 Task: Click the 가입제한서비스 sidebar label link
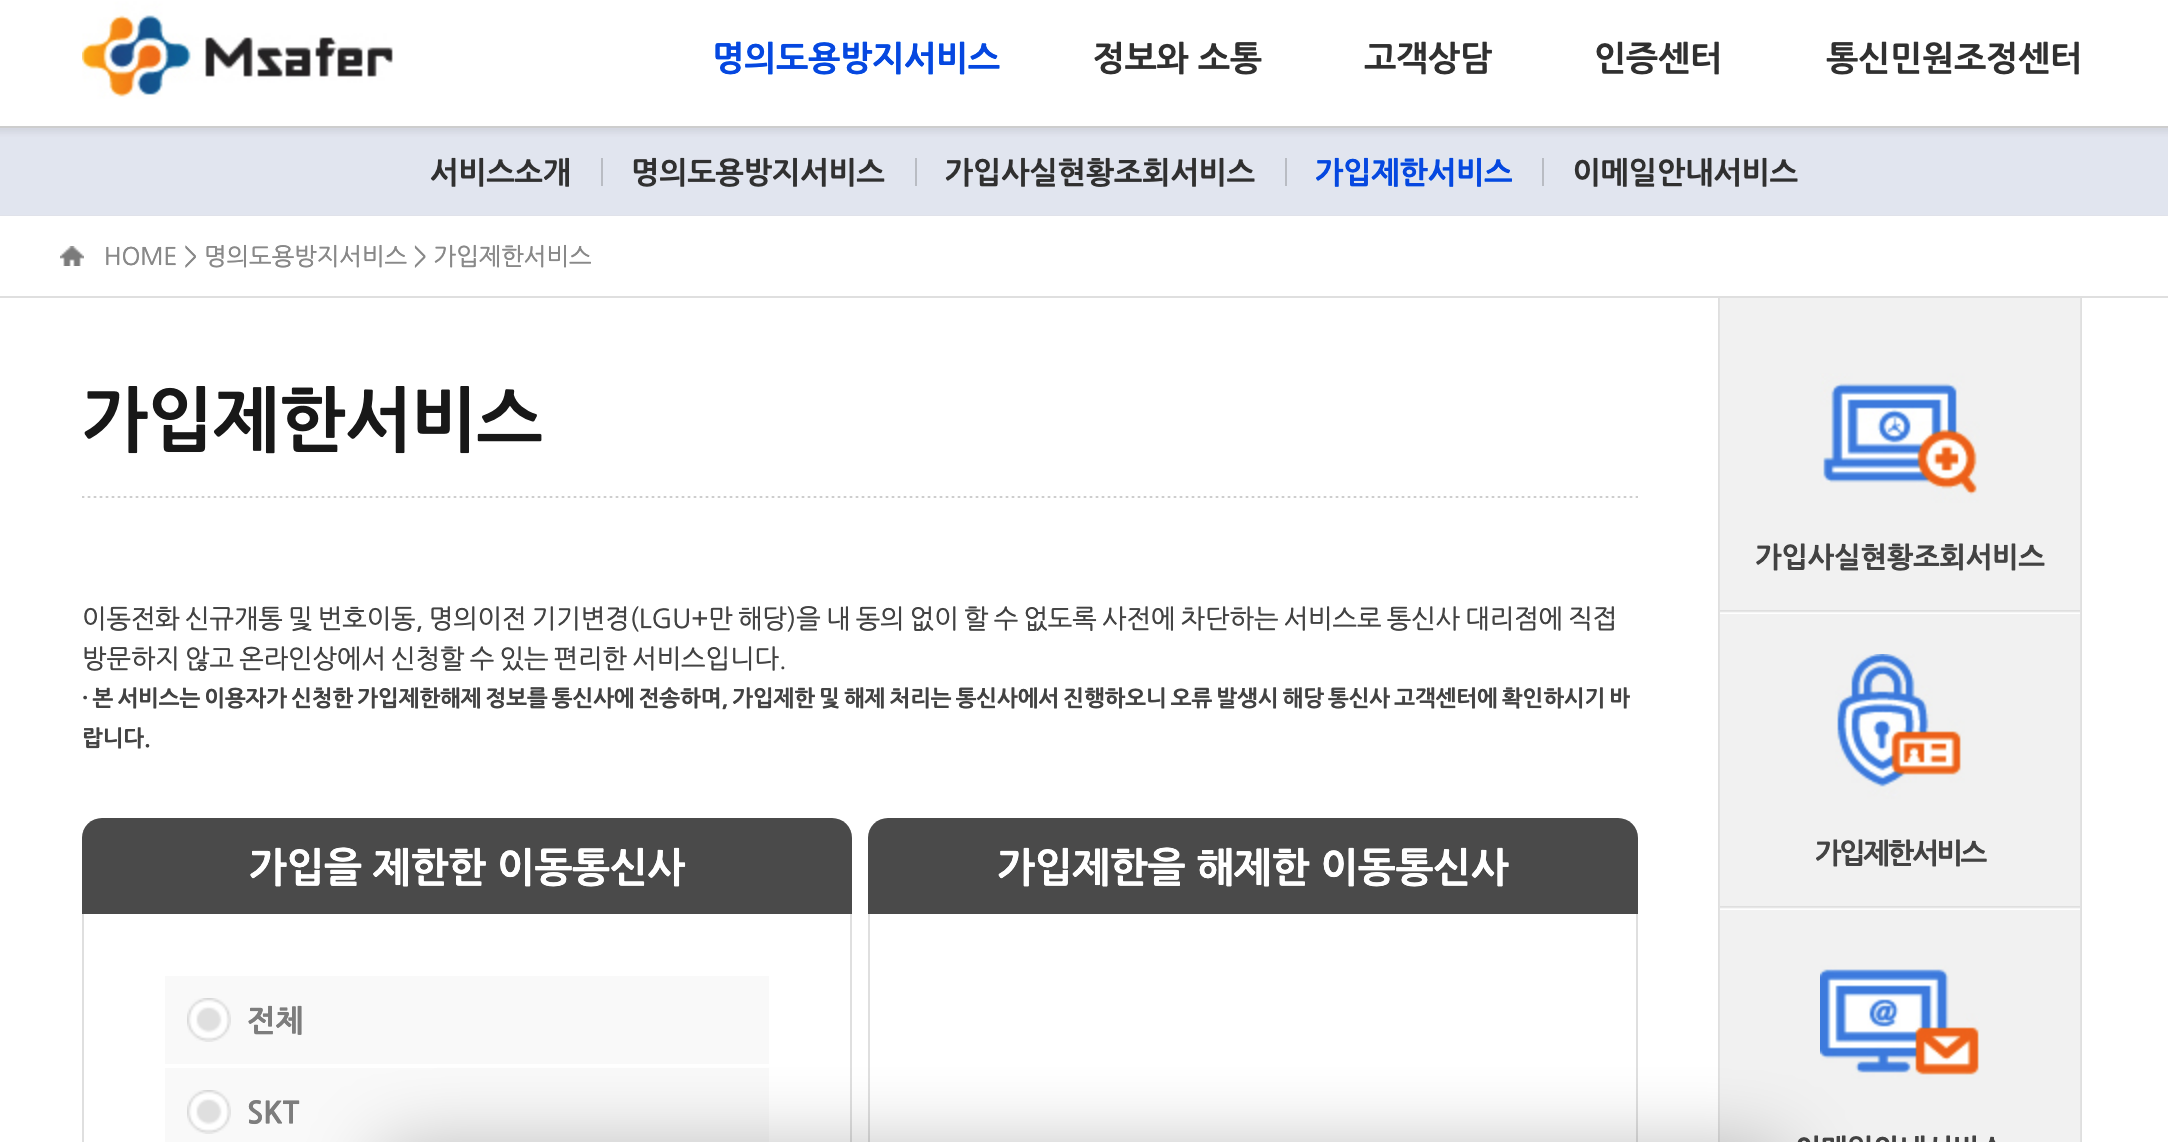pos(1899,852)
